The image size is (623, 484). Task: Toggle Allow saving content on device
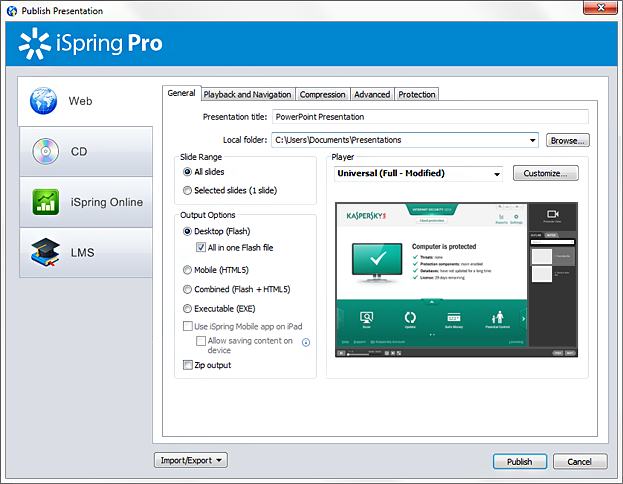[x=201, y=341]
